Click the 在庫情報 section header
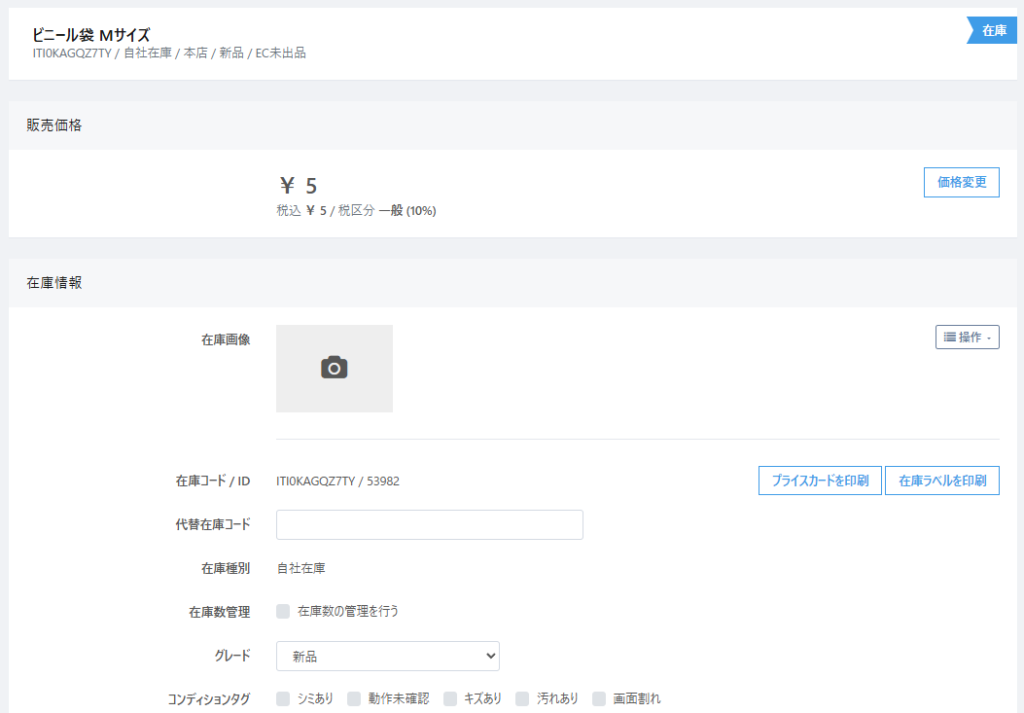This screenshot has height=713, width=1024. pyautogui.click(x=54, y=283)
